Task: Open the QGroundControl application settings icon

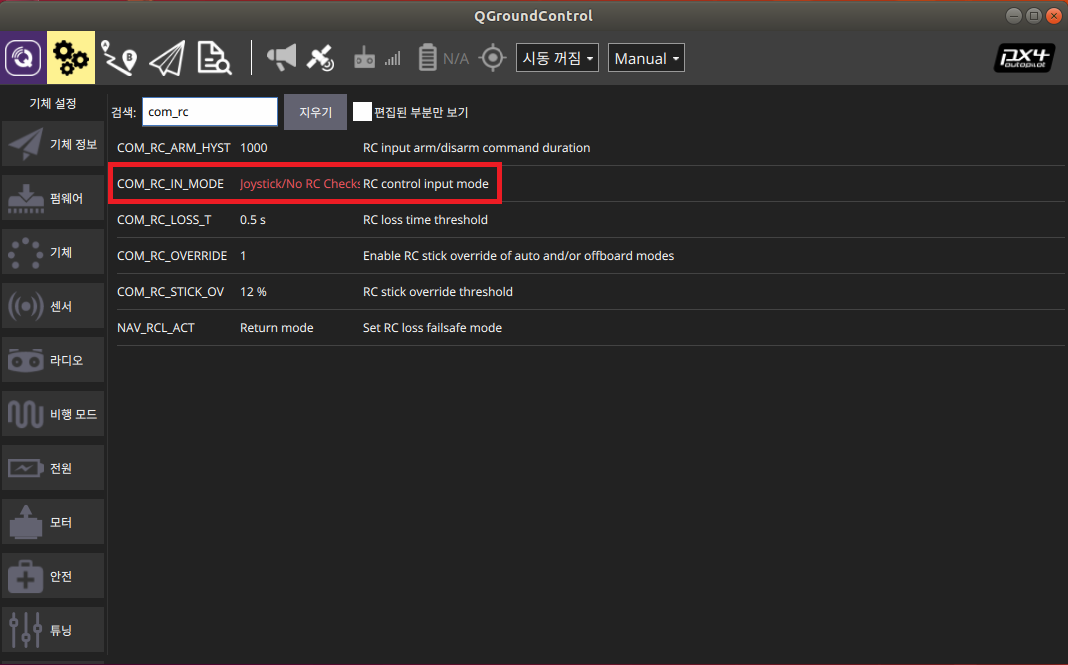Action: 23,58
